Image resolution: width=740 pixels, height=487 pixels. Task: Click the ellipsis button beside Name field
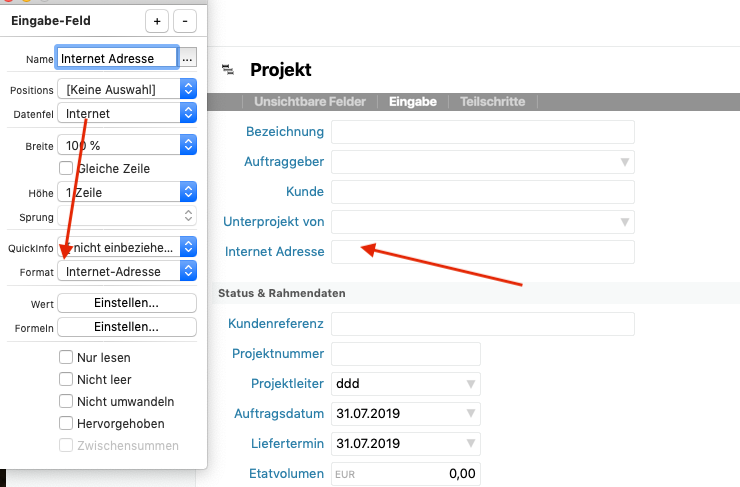tap(188, 59)
